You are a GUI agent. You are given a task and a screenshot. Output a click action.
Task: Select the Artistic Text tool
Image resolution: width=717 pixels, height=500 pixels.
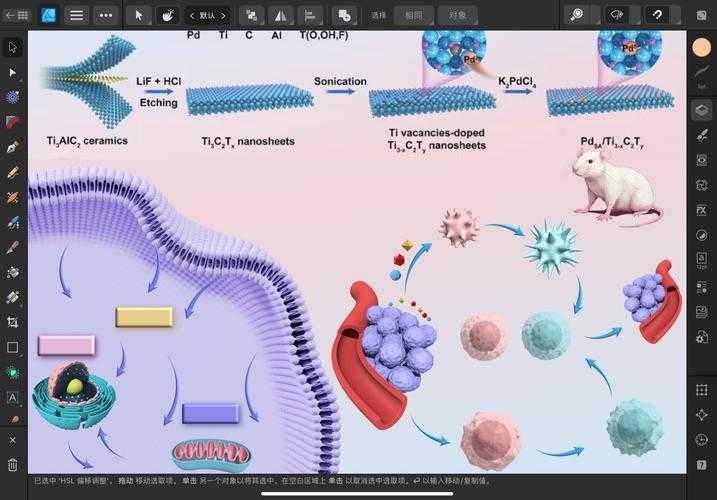[13, 397]
